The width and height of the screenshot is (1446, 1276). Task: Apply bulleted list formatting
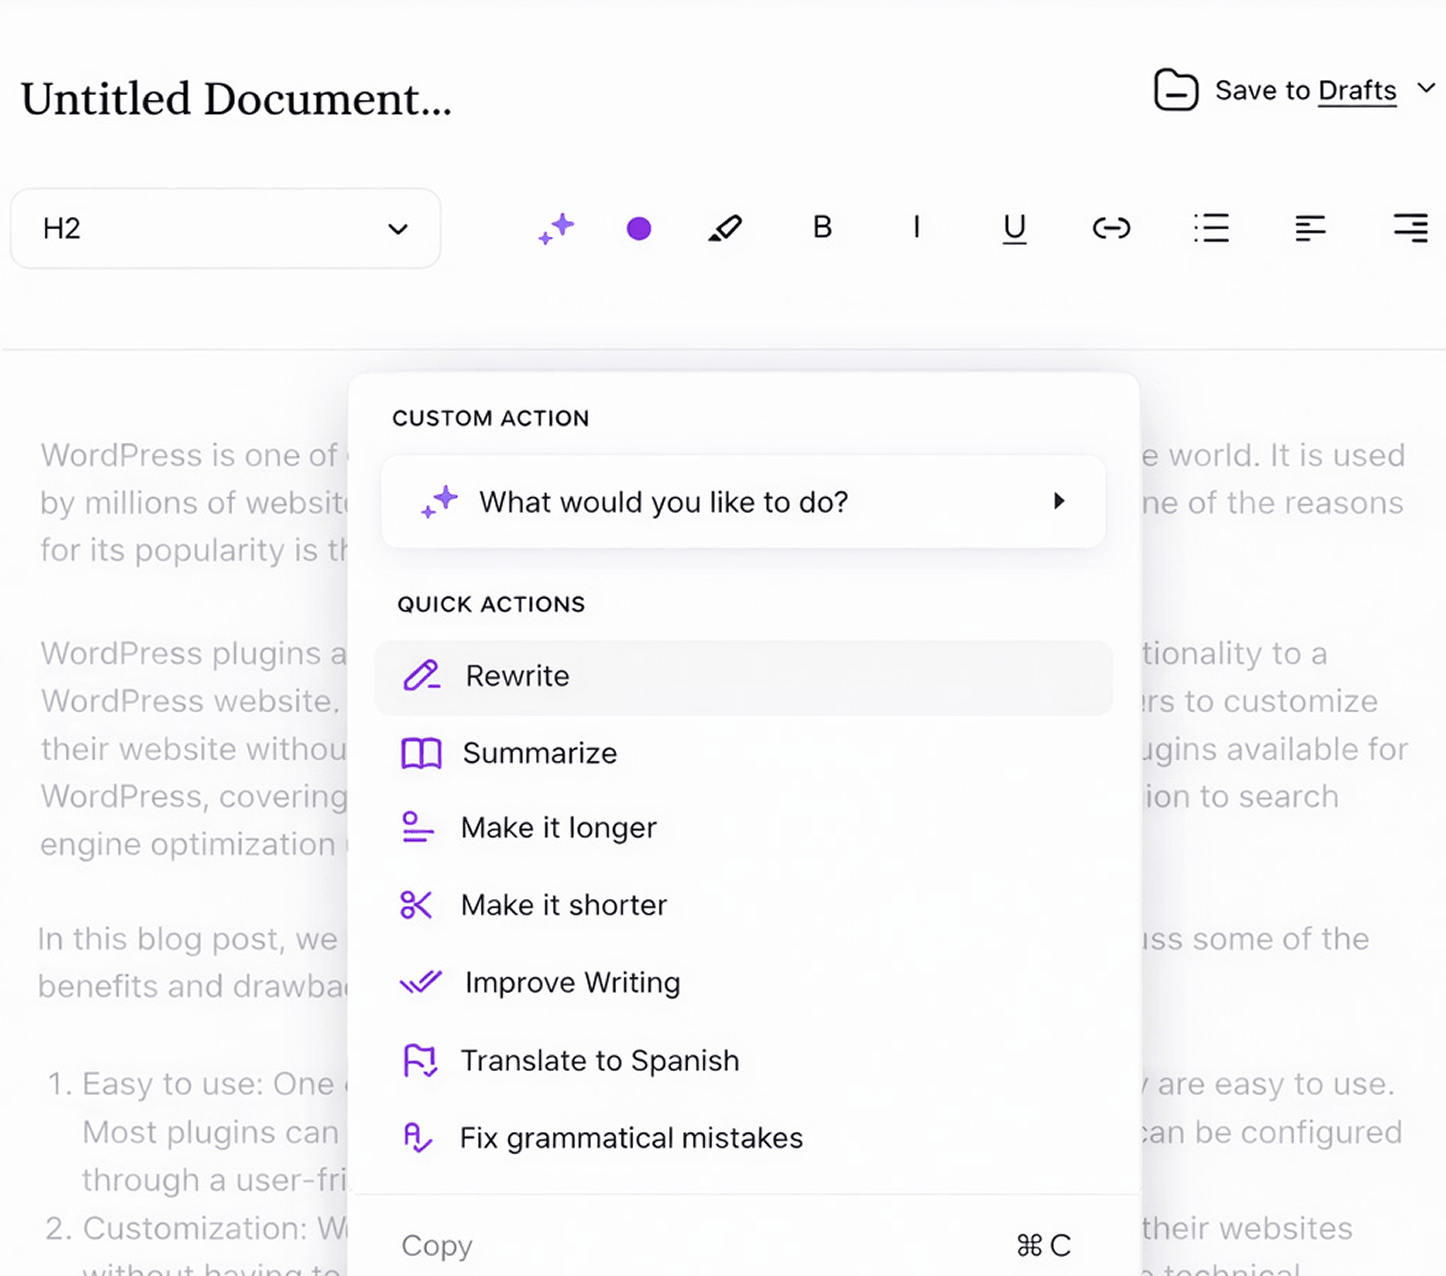click(1211, 229)
